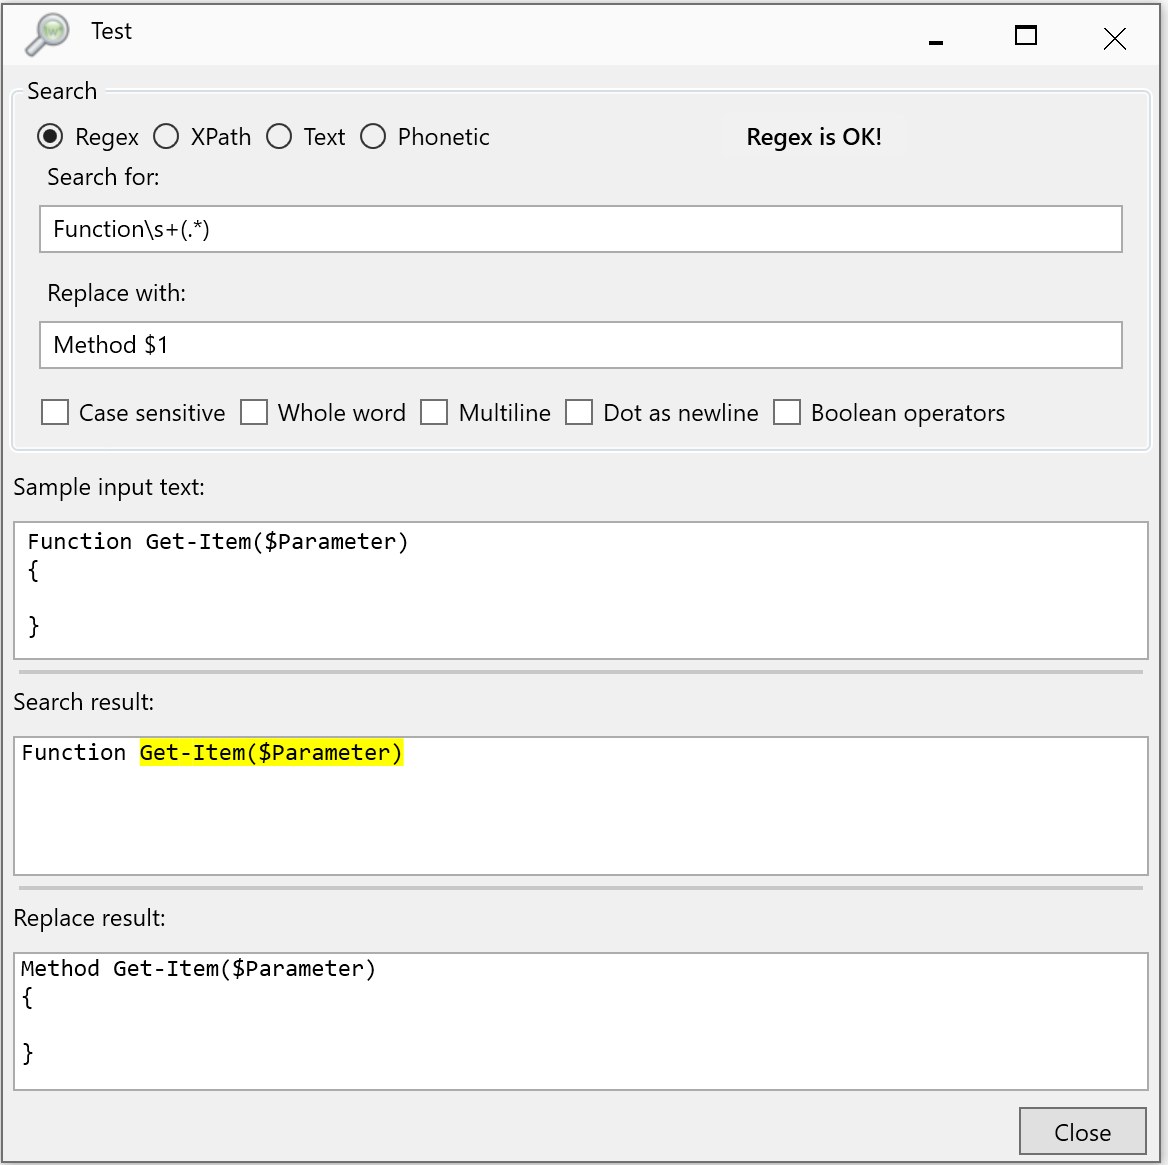The width and height of the screenshot is (1168, 1165).
Task: Select the Phonetic search mode
Action: tap(373, 137)
